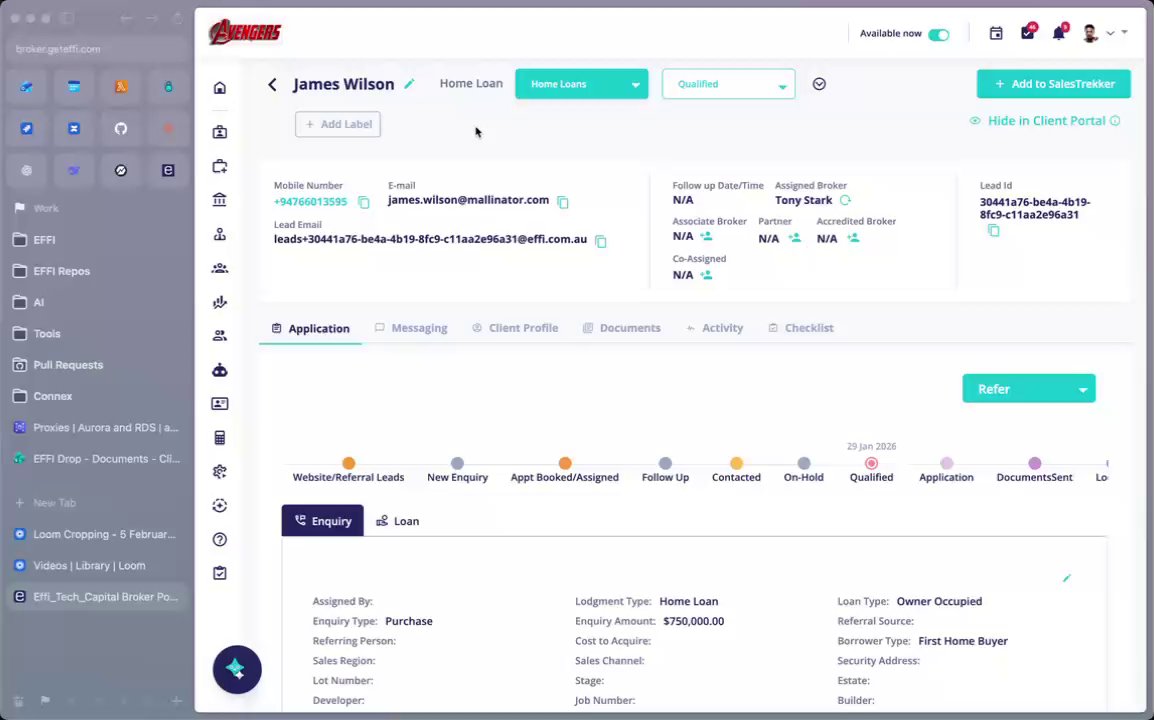Image resolution: width=1154 pixels, height=720 pixels.
Task: Open the Qualified status dropdown
Action: click(728, 84)
